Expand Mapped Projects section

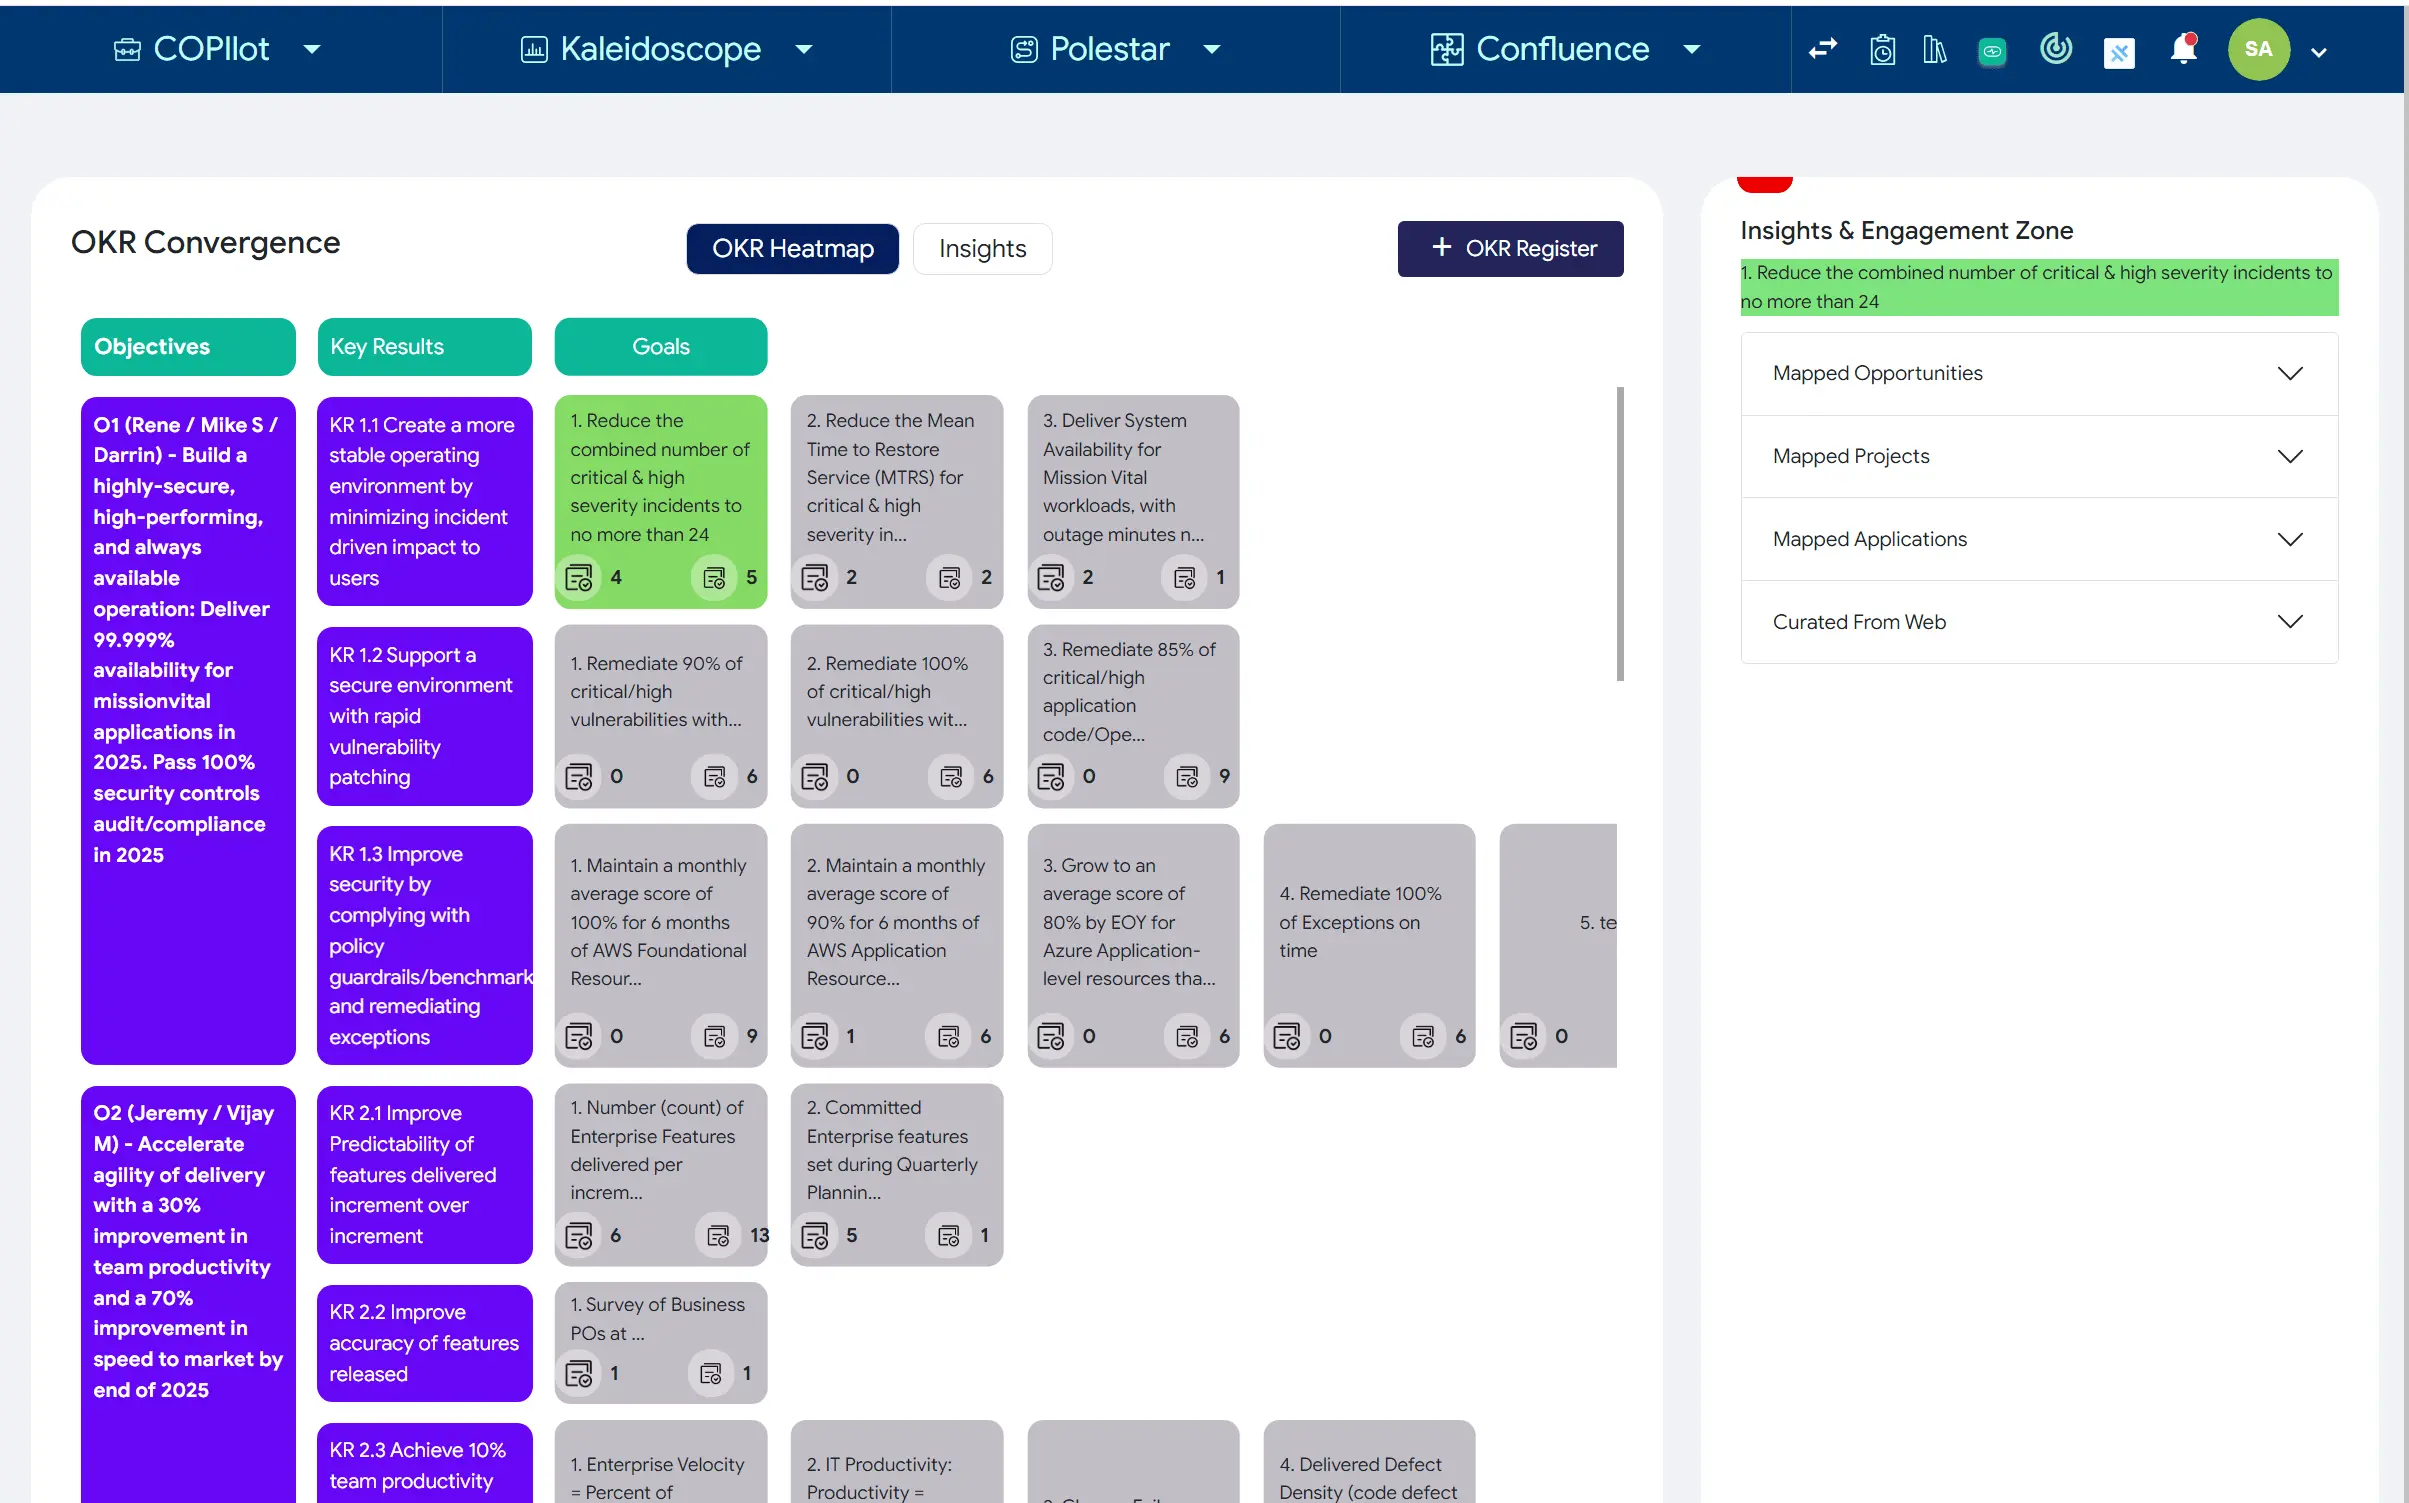(2038, 456)
